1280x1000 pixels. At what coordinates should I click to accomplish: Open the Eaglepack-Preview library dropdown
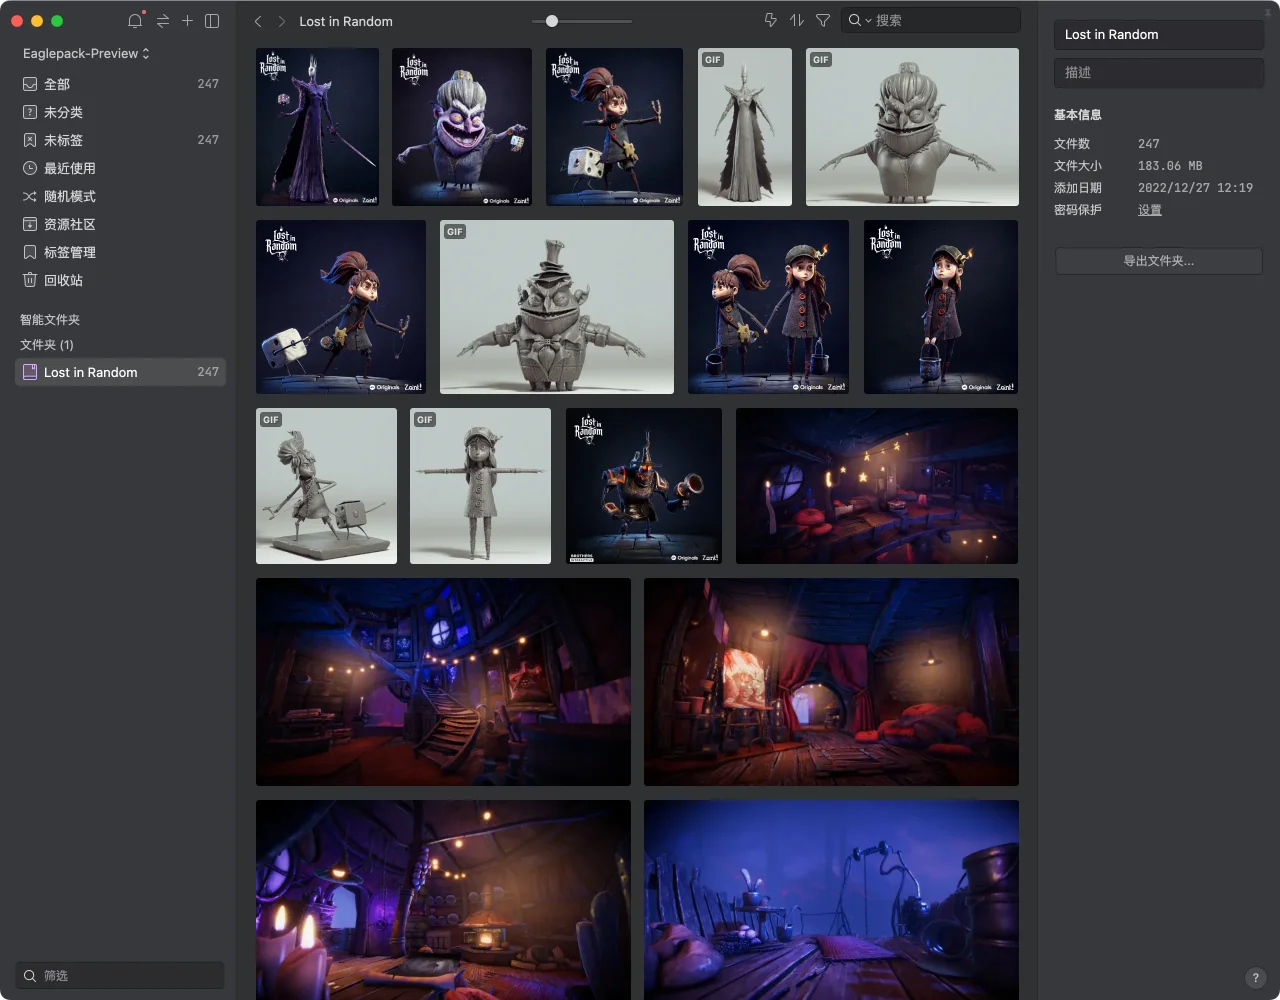(86, 53)
